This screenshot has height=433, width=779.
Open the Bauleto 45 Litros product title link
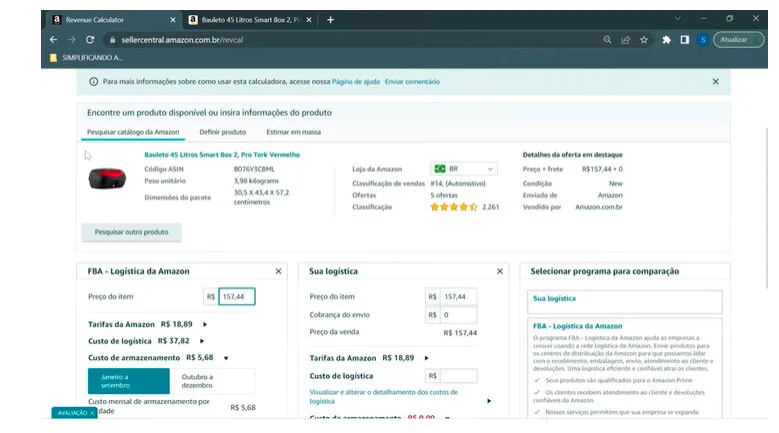222,154
